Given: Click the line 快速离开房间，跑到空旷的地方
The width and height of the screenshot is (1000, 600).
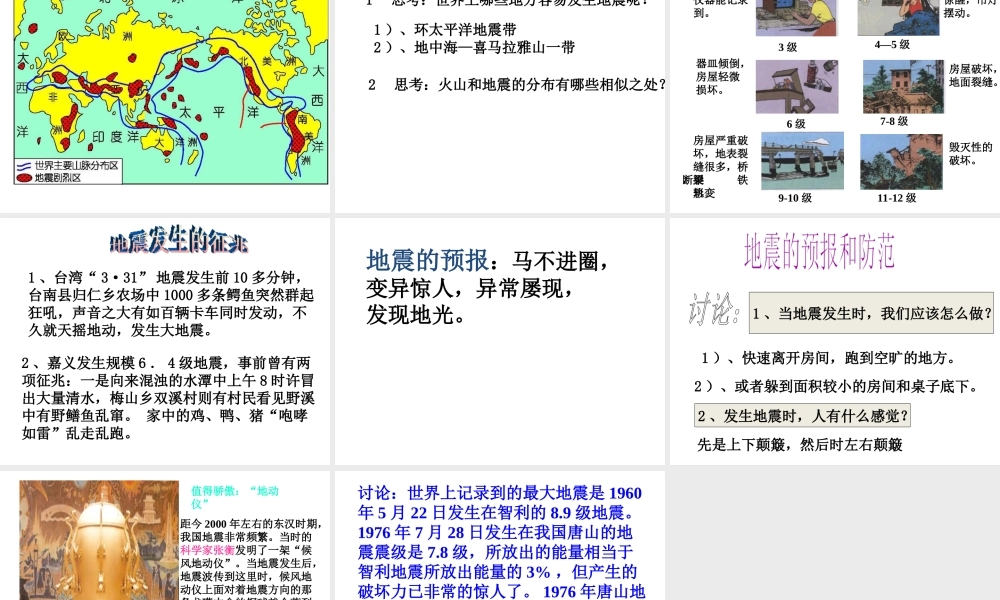Looking at the screenshot, I should point(829,358).
